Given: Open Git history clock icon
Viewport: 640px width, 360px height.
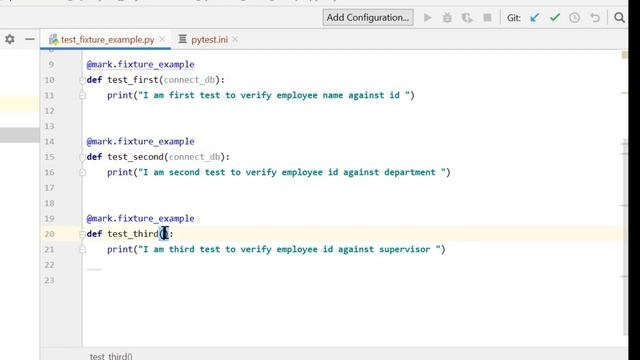Looking at the screenshot, I should click(x=575, y=18).
